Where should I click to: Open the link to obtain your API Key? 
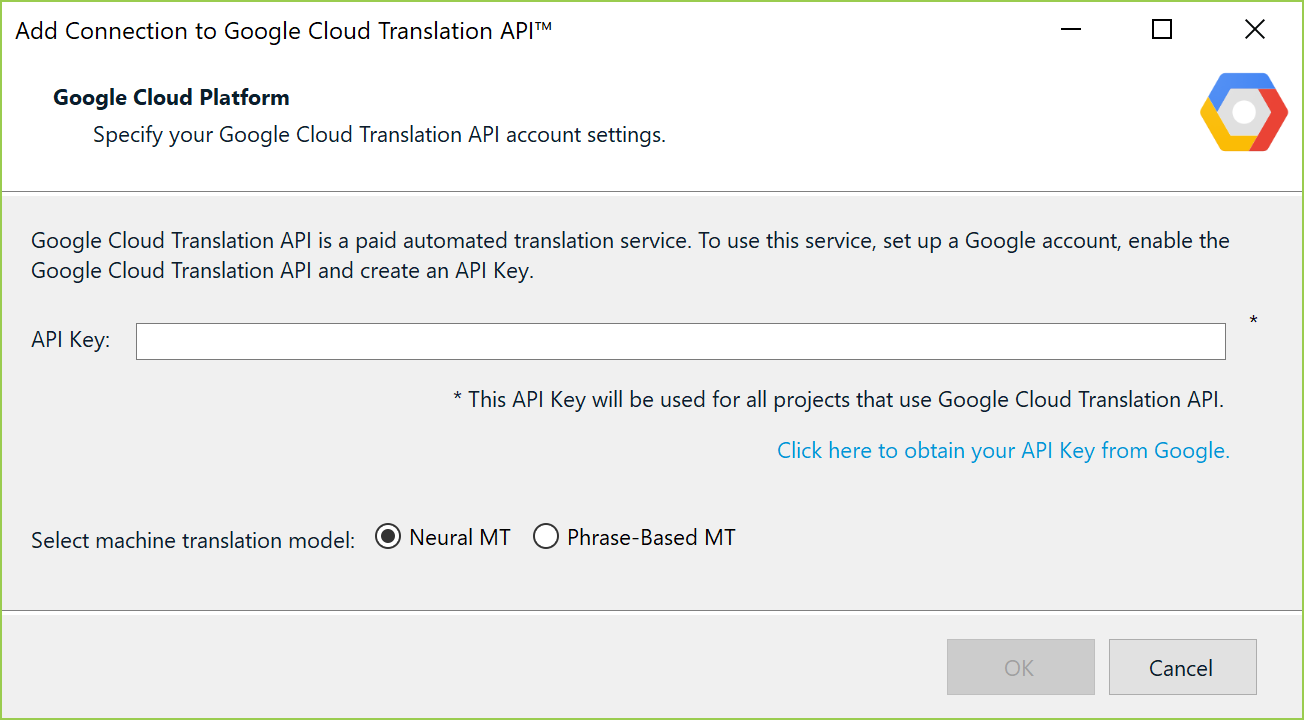pos(1003,451)
